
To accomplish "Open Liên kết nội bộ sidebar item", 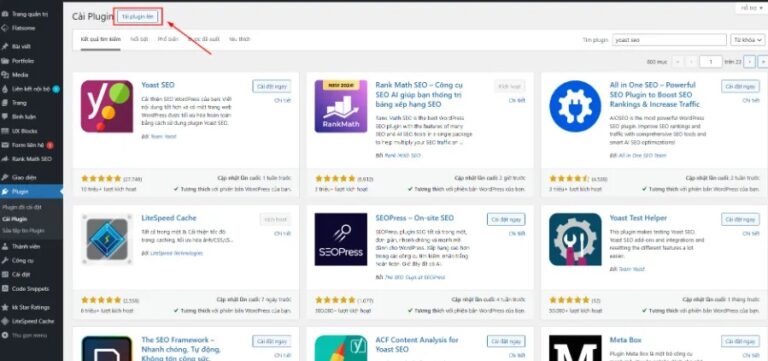I will point(31,89).
